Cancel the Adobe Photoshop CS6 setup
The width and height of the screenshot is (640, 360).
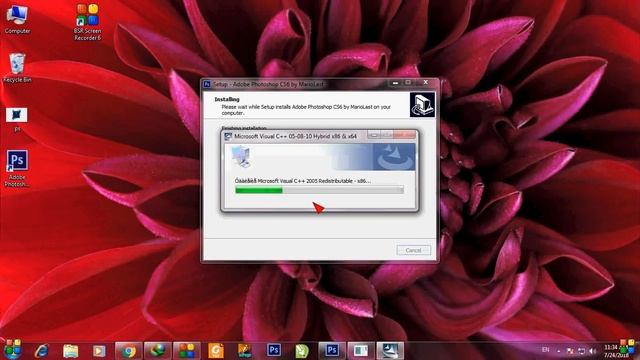413,250
